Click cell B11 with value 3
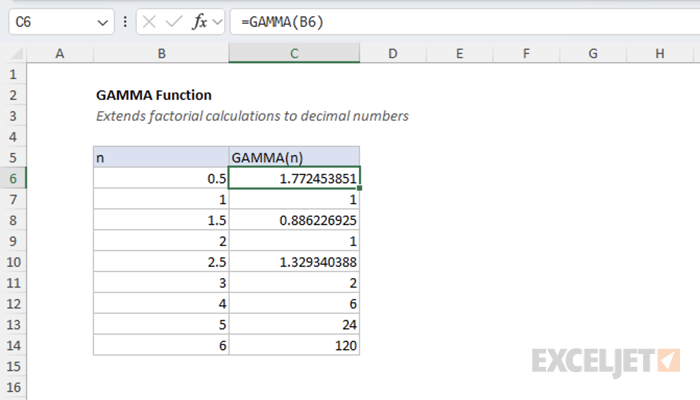The height and width of the screenshot is (400, 700). tap(161, 283)
